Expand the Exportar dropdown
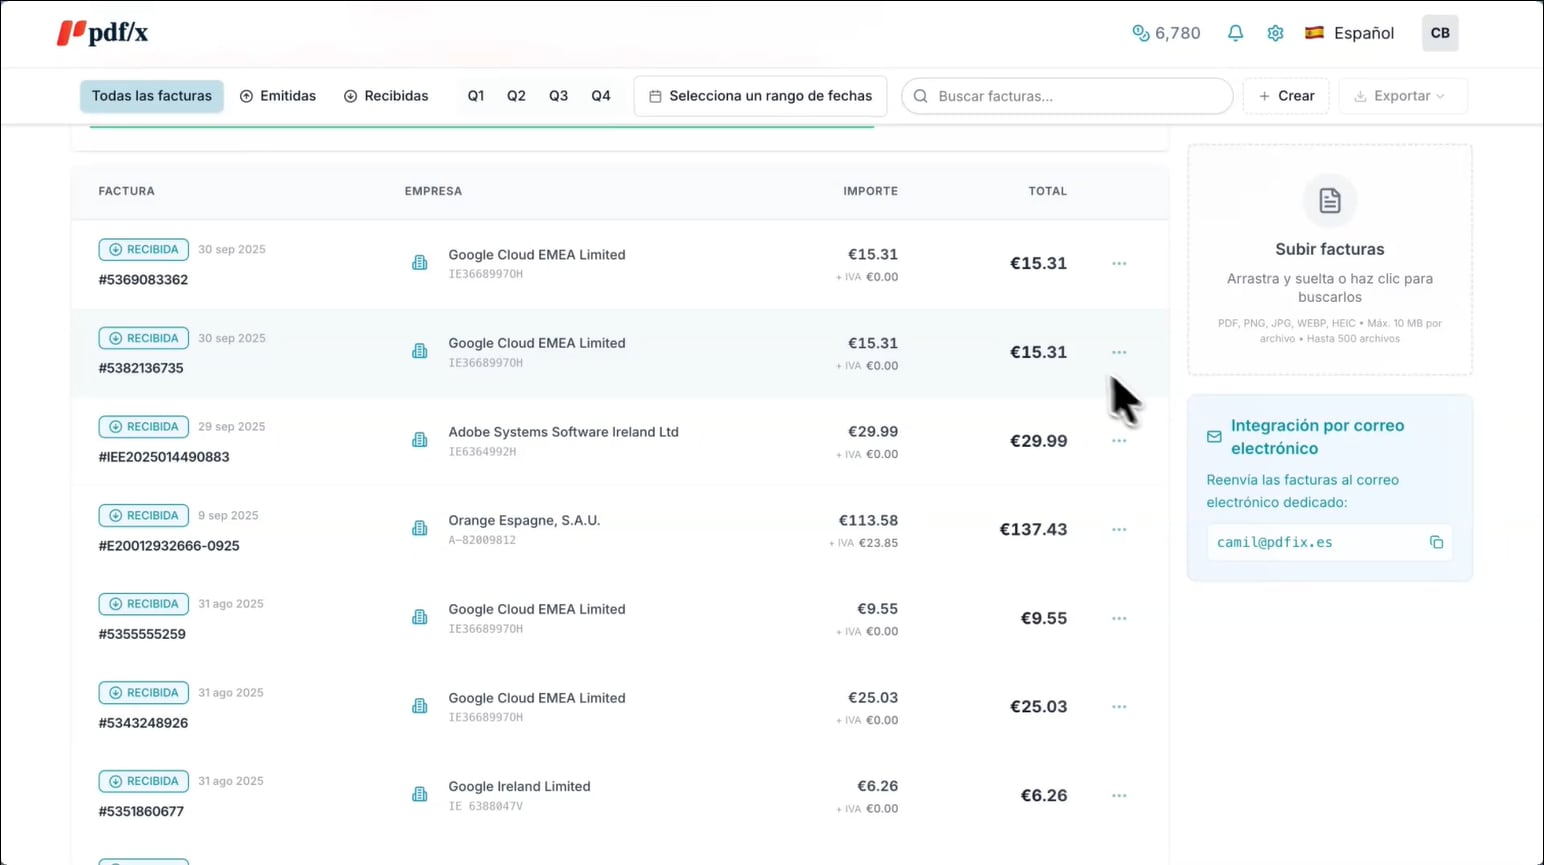The width and height of the screenshot is (1544, 865). tap(1403, 96)
